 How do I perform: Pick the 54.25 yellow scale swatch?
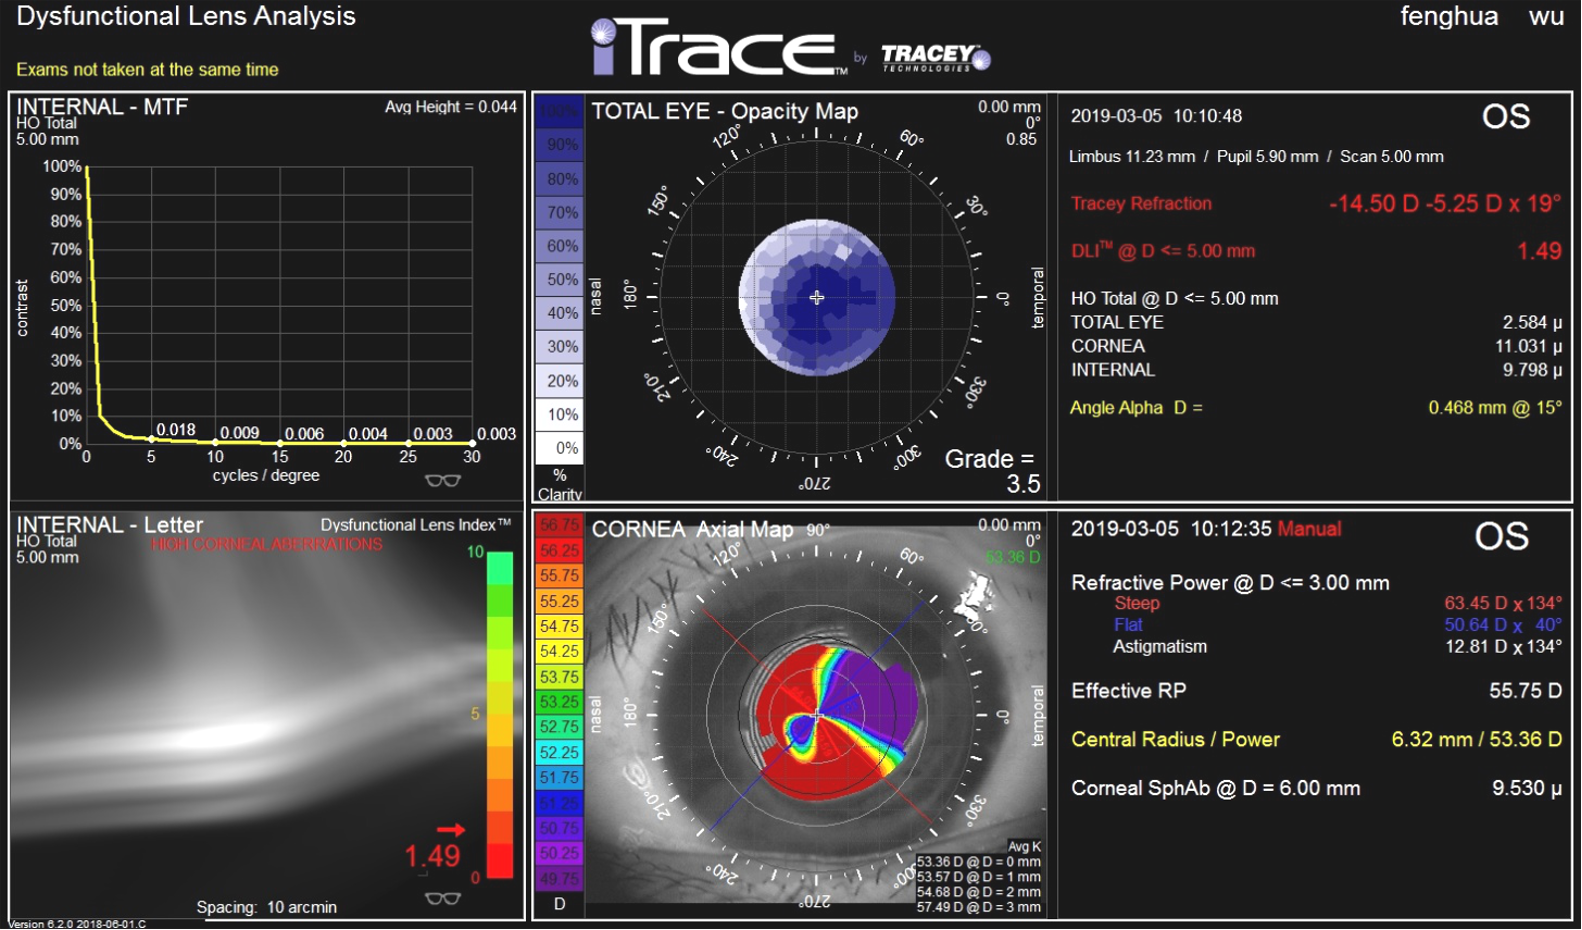(560, 651)
